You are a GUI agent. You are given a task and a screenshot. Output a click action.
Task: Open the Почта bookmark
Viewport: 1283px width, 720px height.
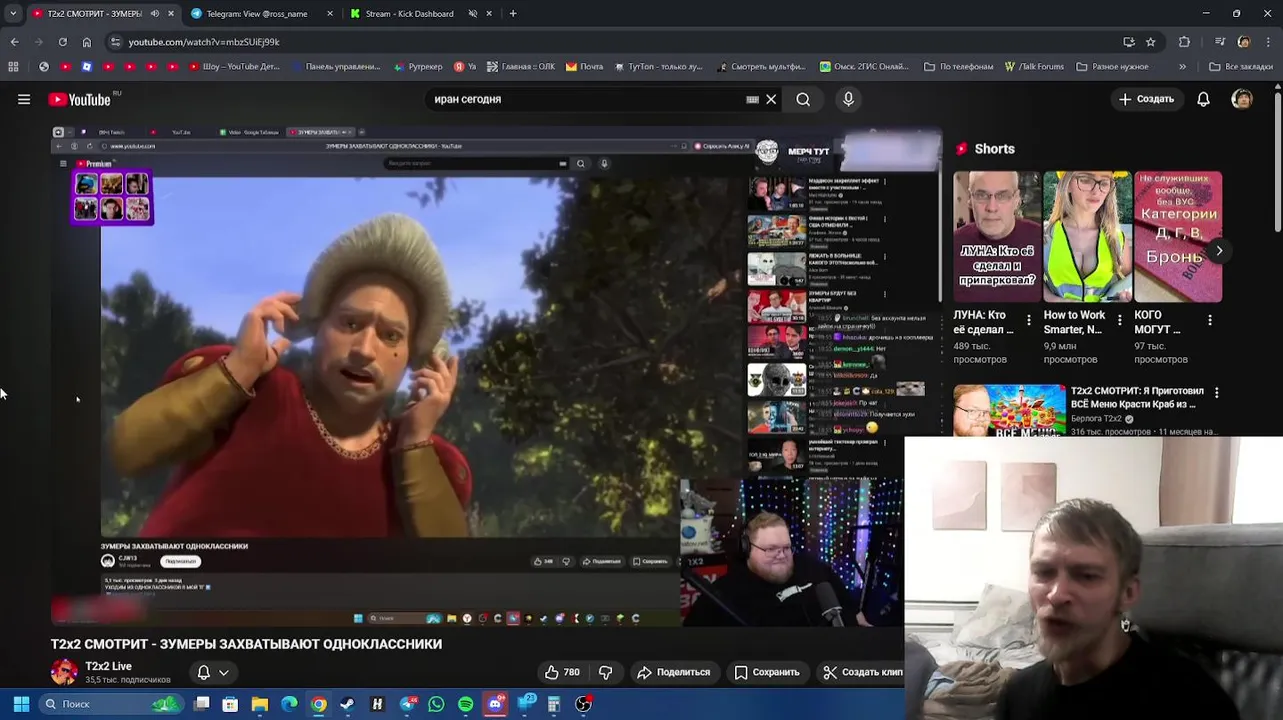pos(584,67)
